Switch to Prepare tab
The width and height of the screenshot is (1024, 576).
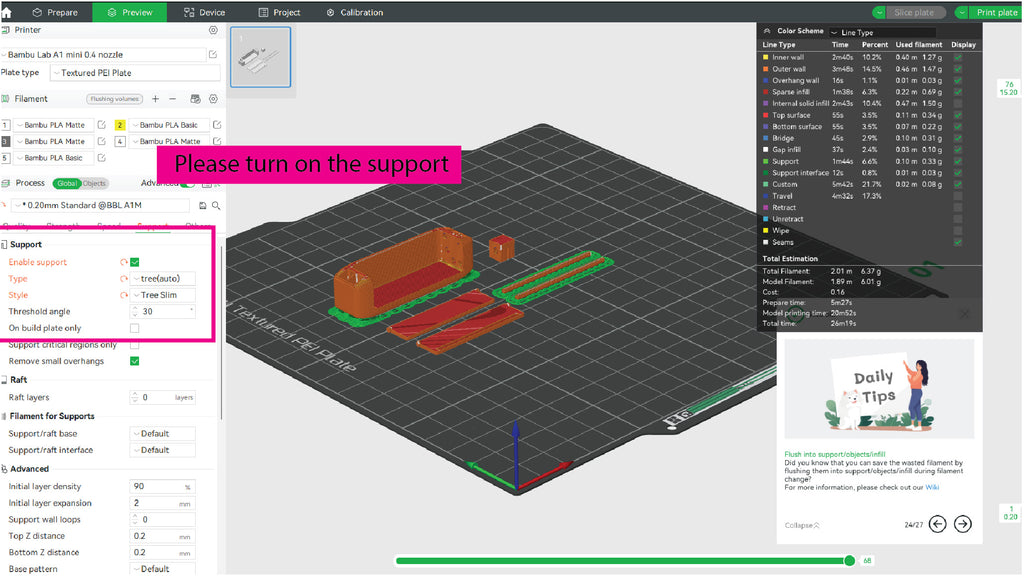tap(55, 12)
